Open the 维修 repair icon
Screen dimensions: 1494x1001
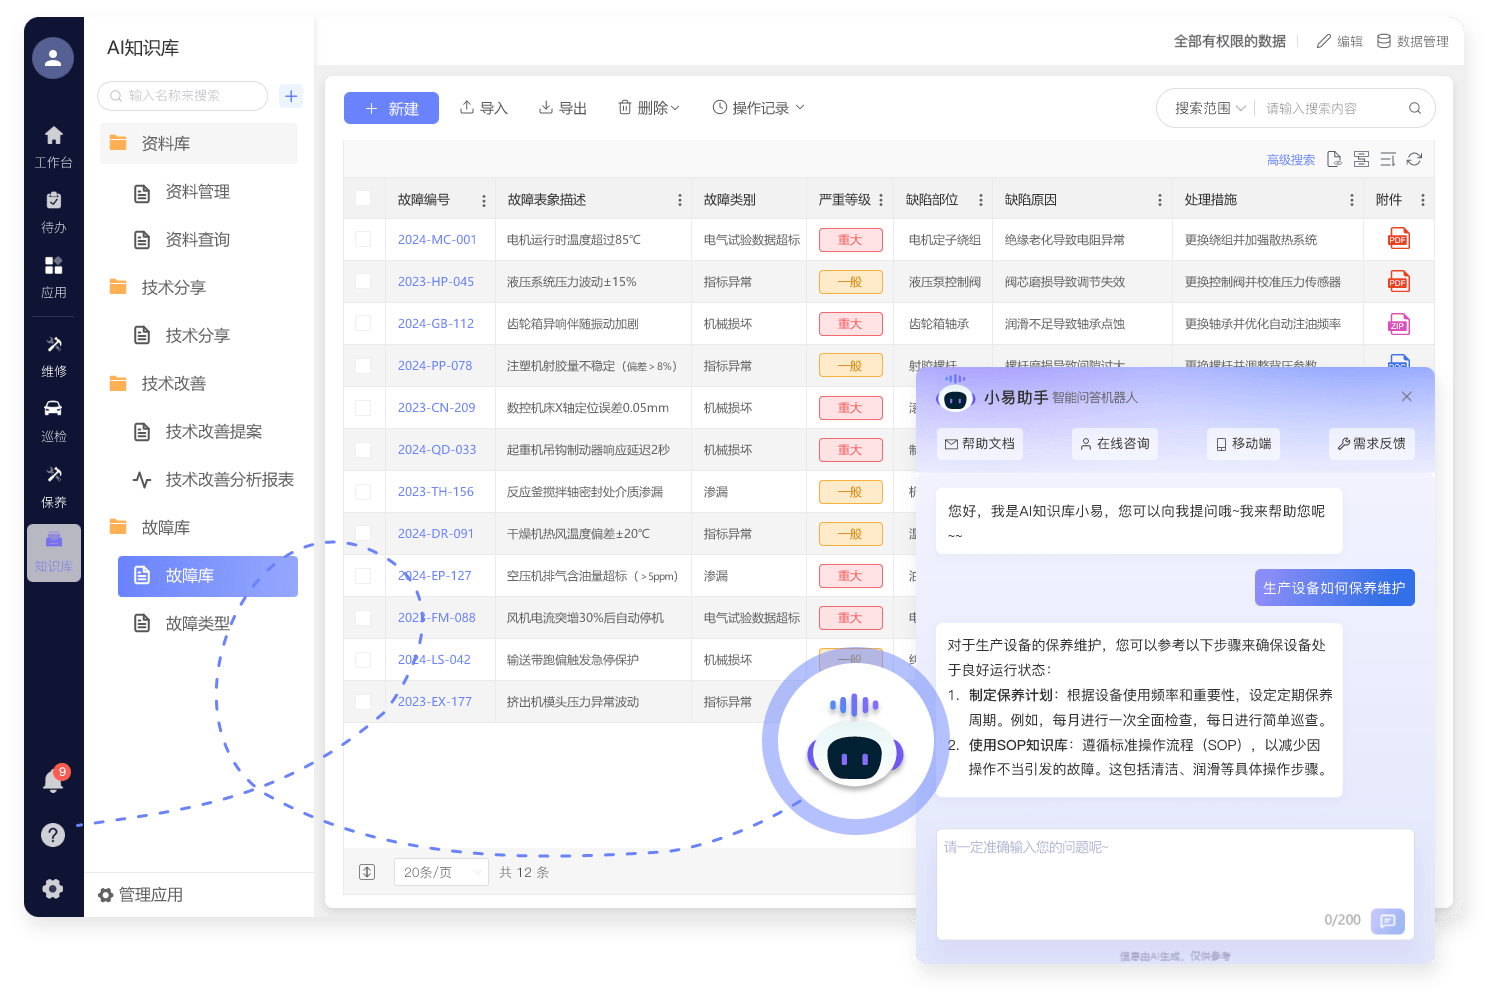click(54, 345)
